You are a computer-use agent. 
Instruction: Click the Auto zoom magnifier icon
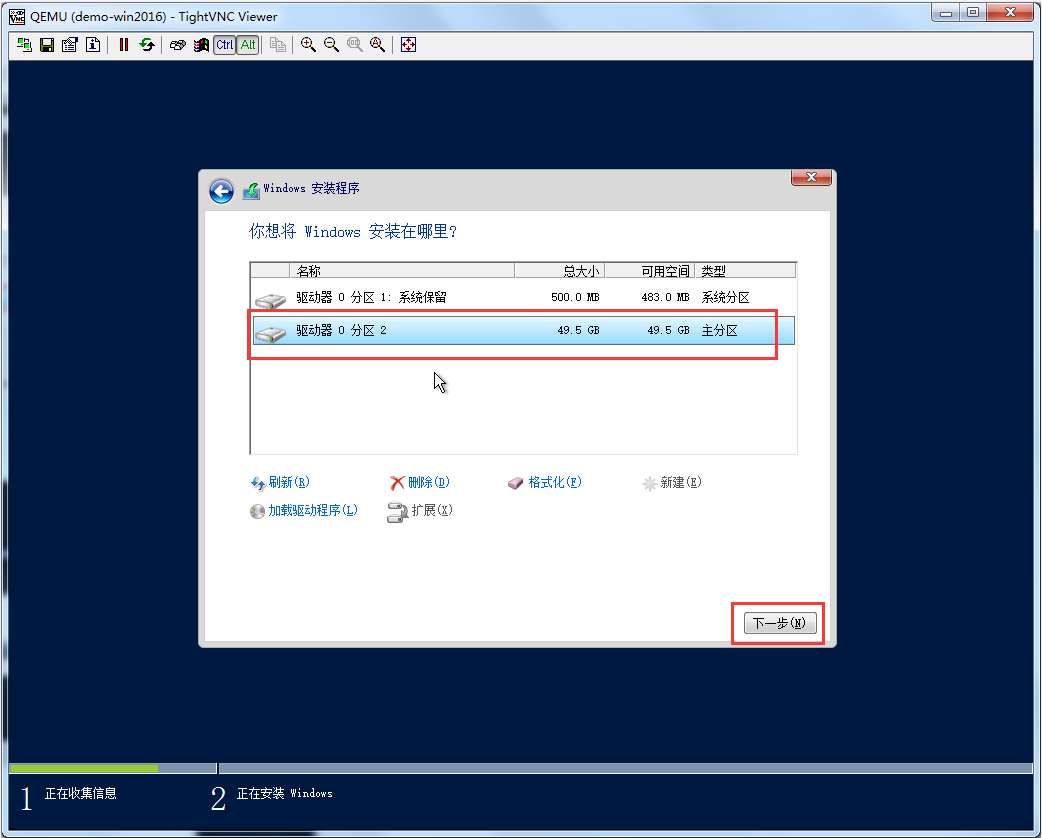pos(377,45)
